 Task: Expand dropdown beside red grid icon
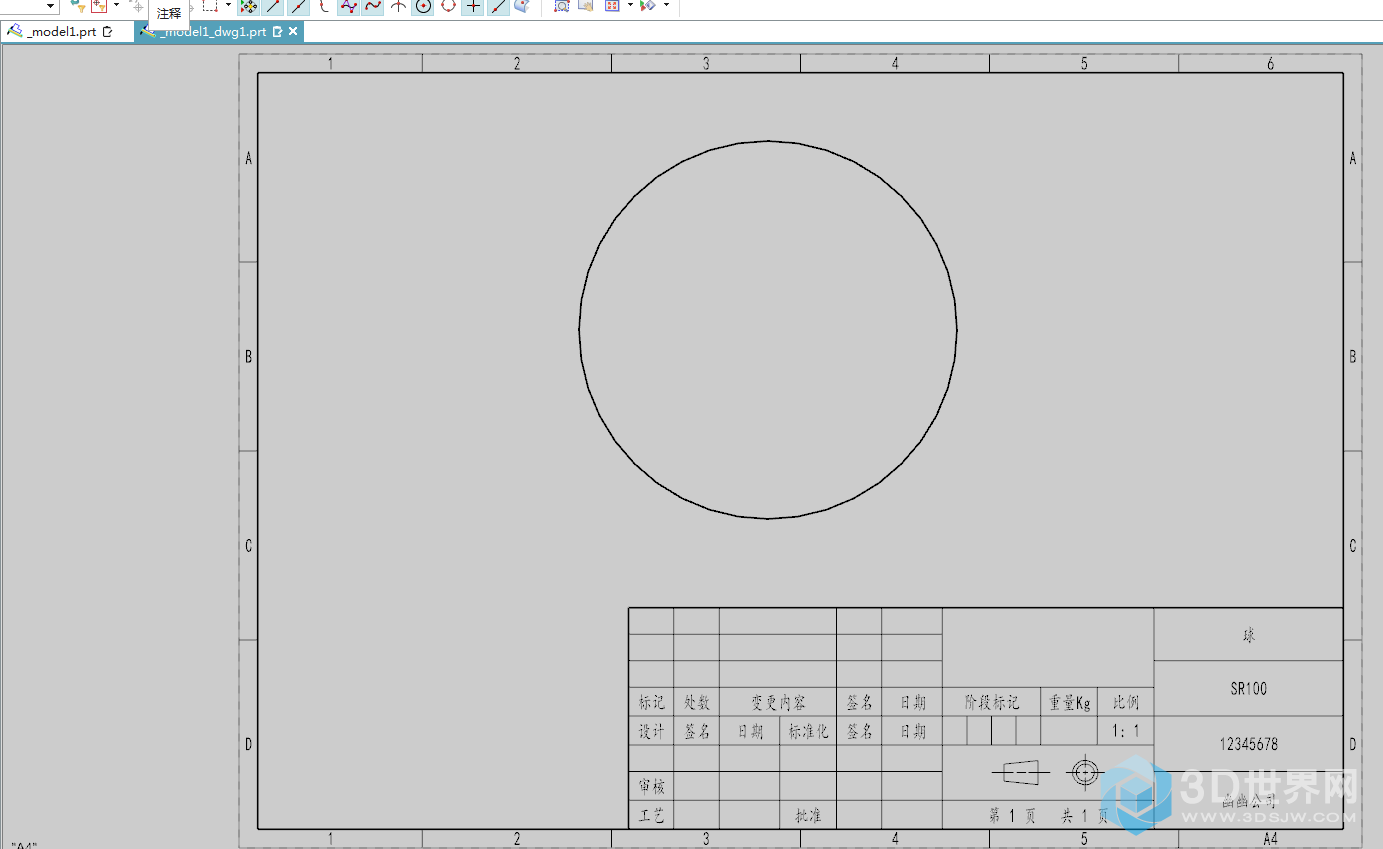629,5
